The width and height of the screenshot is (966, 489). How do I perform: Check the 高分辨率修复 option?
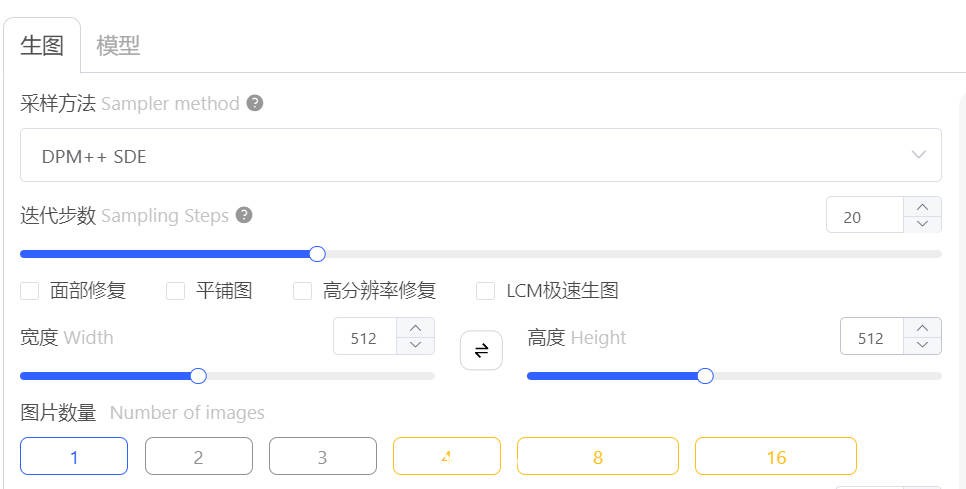coord(302,291)
